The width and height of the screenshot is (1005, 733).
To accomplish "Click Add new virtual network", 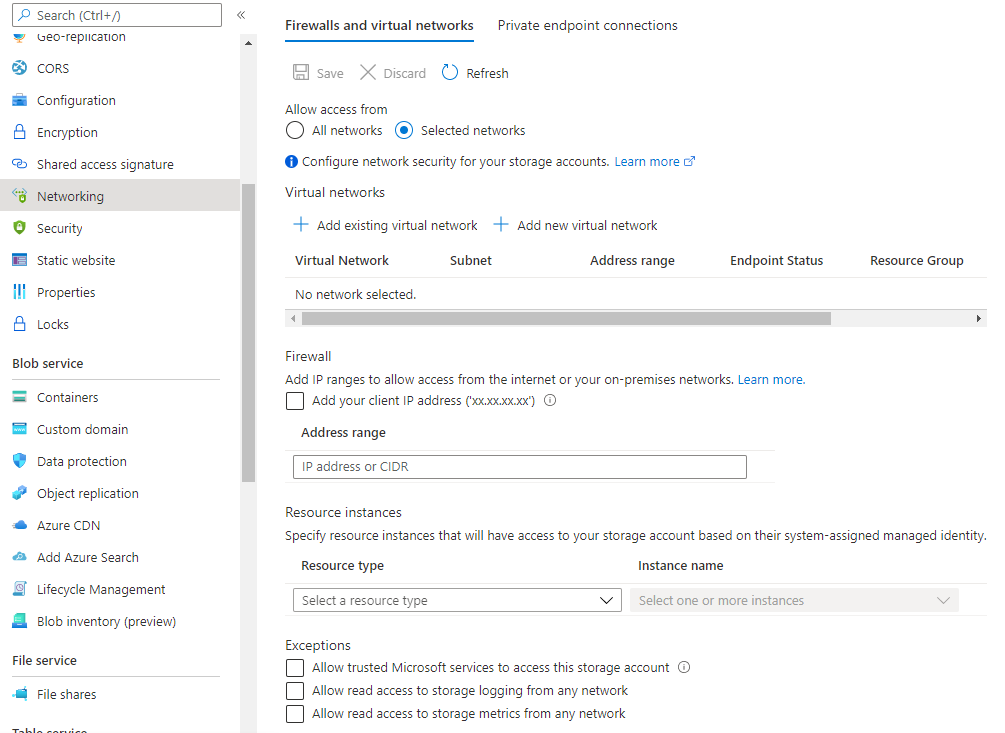I will [x=587, y=226].
